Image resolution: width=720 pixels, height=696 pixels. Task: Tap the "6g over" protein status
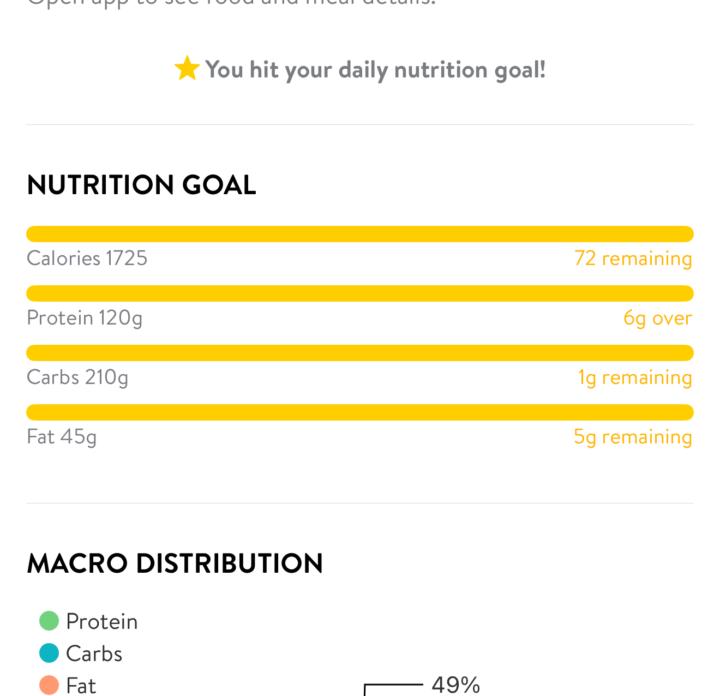(657, 318)
